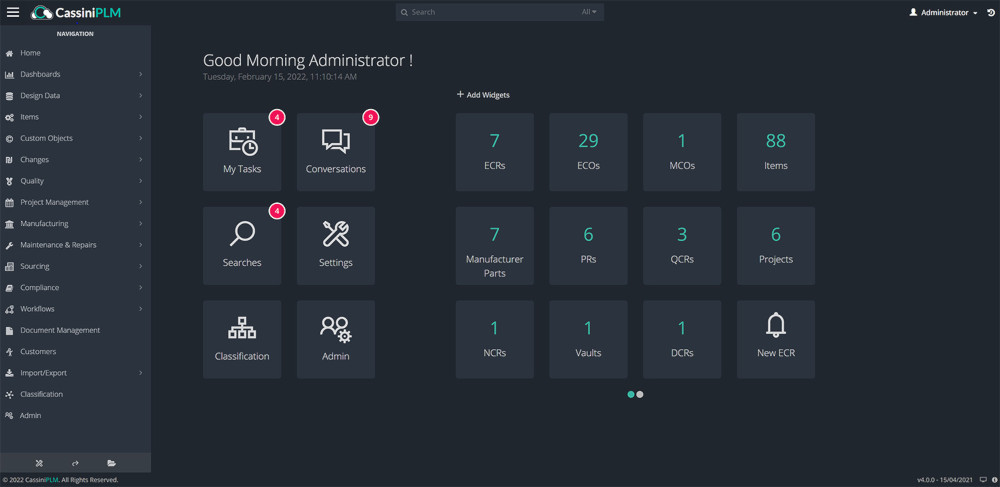
Task: Click the share arrow icon at sidebar bottom
Action: pyautogui.click(x=75, y=463)
